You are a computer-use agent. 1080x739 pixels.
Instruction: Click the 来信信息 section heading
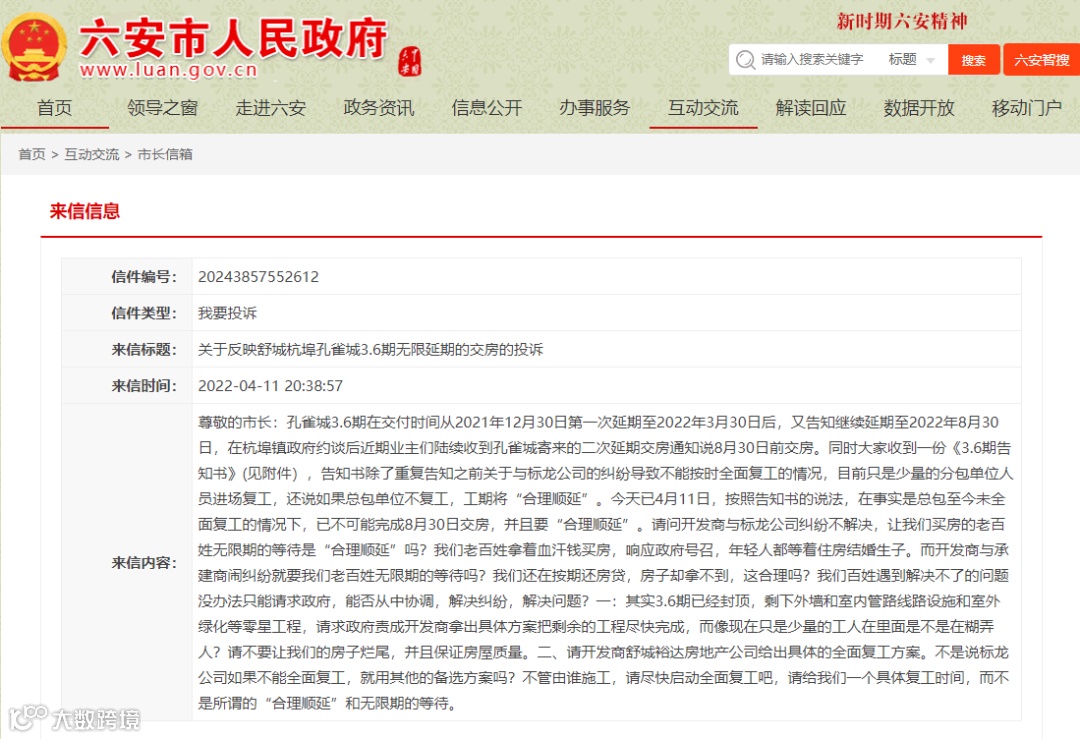[x=85, y=211]
